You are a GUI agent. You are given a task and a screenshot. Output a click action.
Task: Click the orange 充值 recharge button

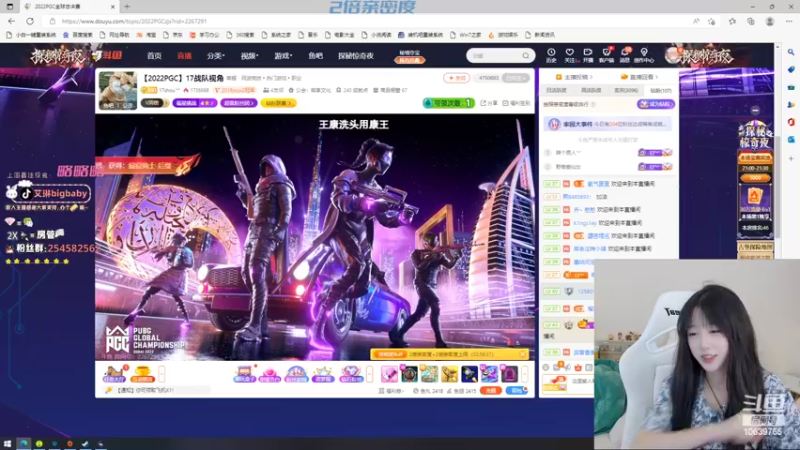coord(491,390)
